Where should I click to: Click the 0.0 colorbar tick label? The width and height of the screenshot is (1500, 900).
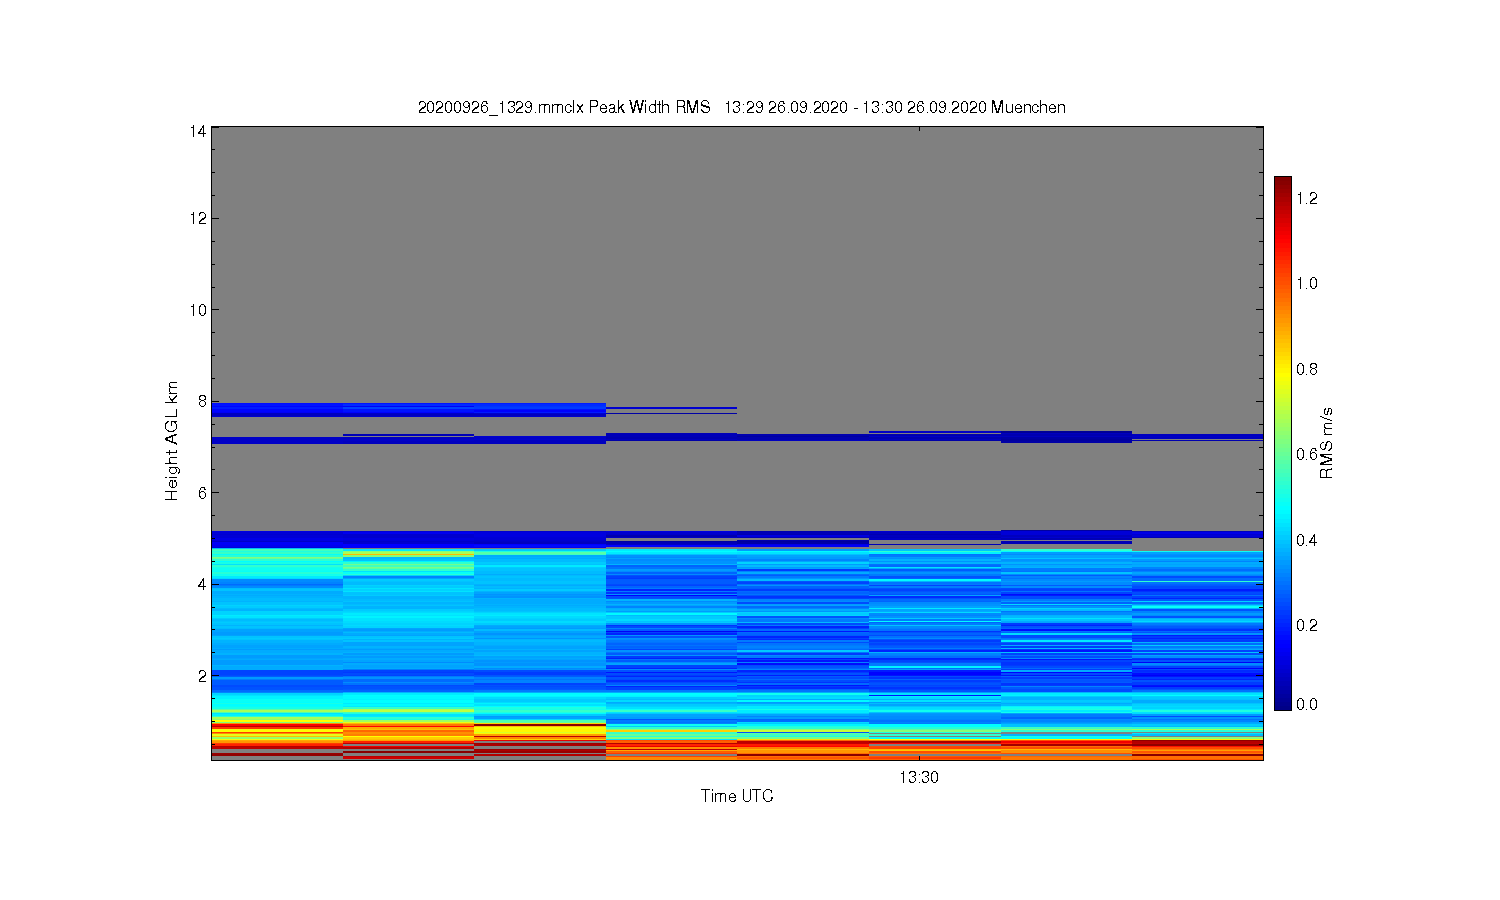pos(1307,704)
